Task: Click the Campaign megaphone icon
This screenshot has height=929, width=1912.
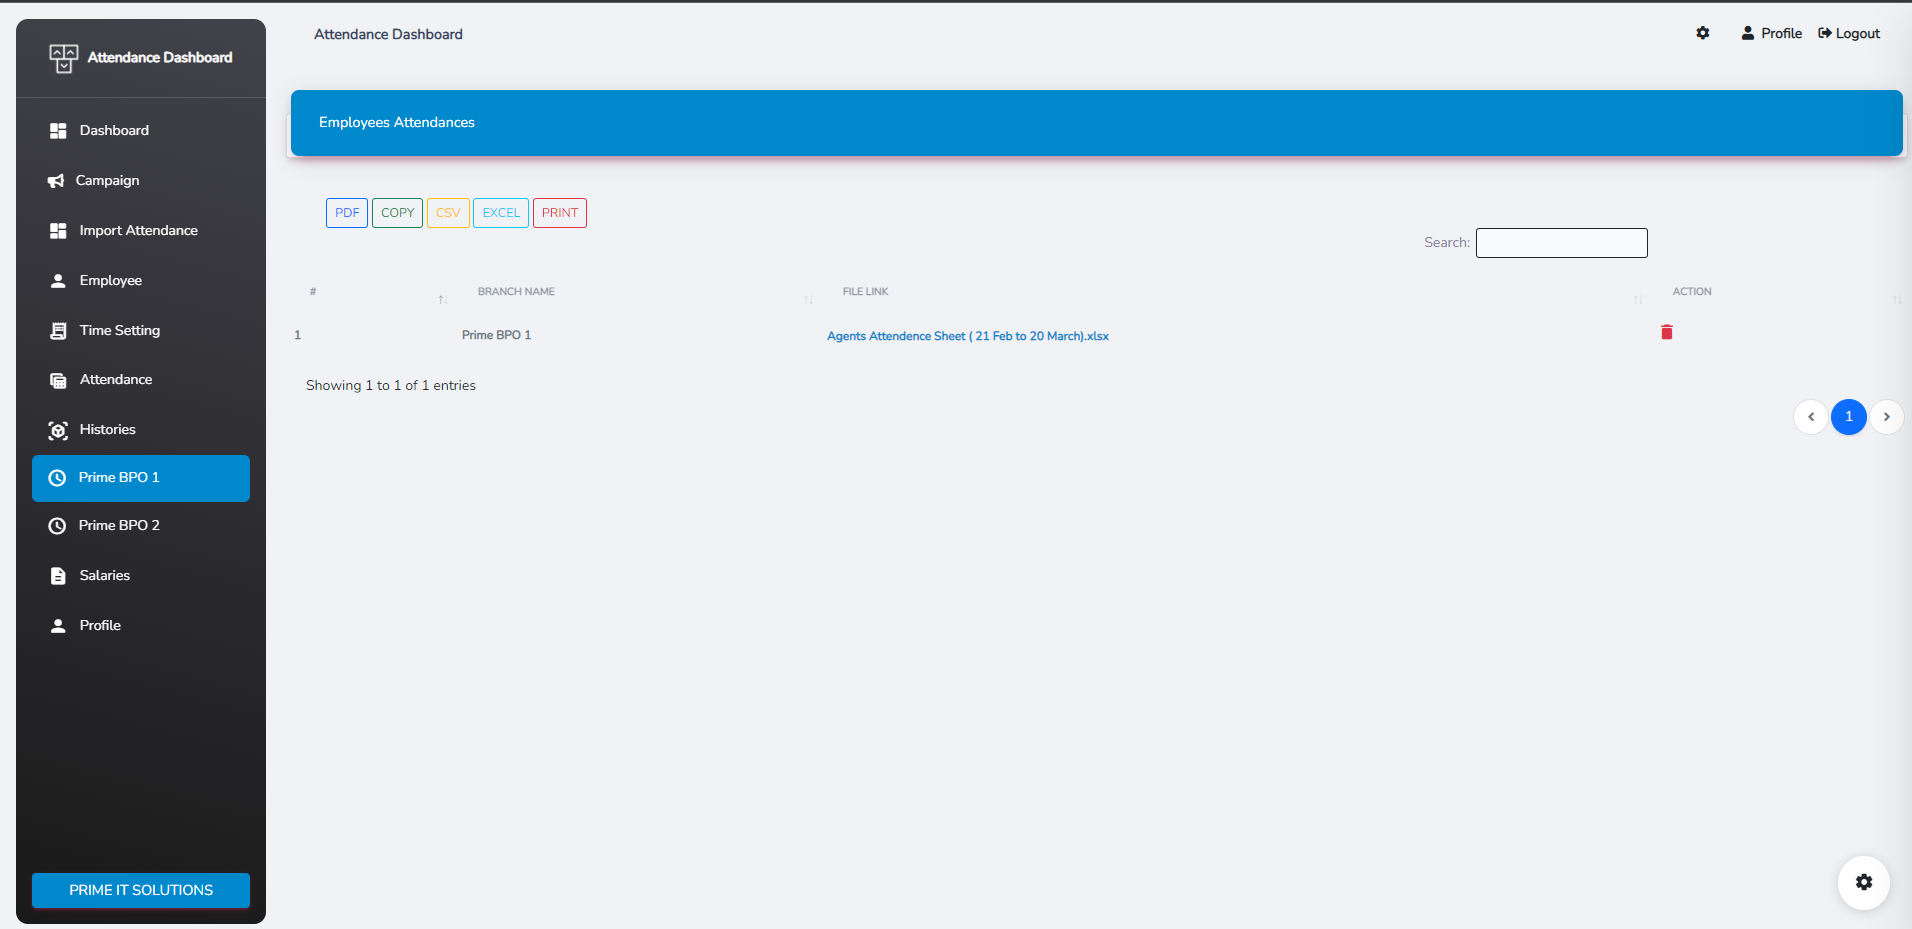Action: (56, 181)
